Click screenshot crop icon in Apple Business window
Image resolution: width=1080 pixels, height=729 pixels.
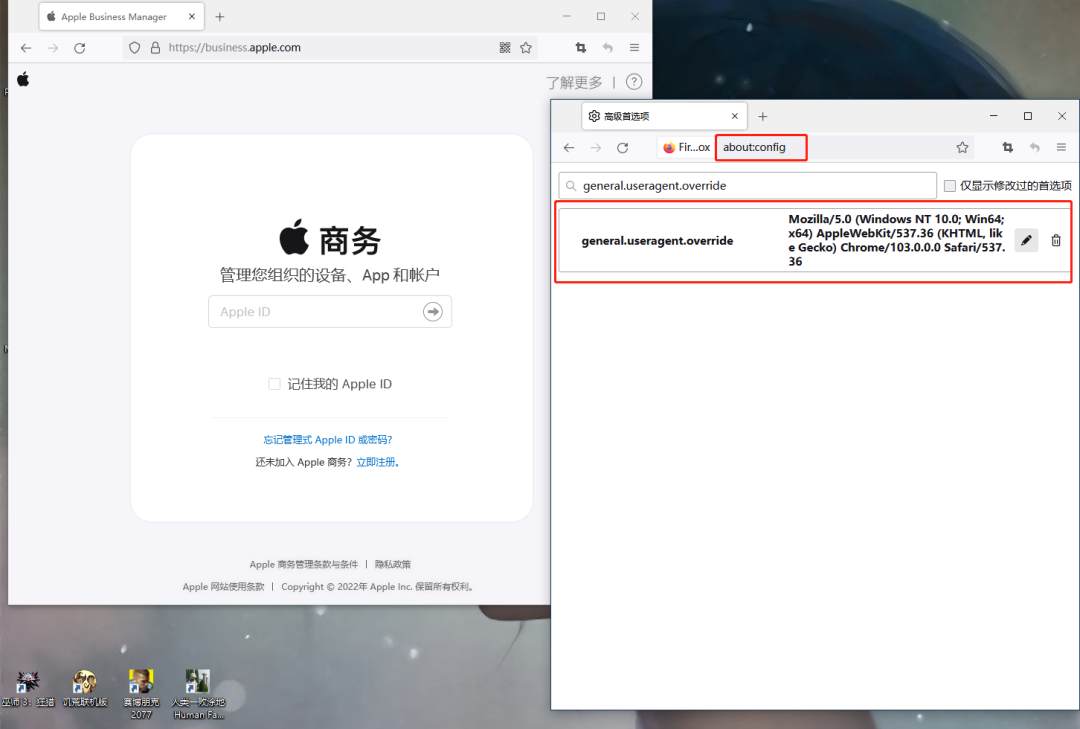(581, 48)
